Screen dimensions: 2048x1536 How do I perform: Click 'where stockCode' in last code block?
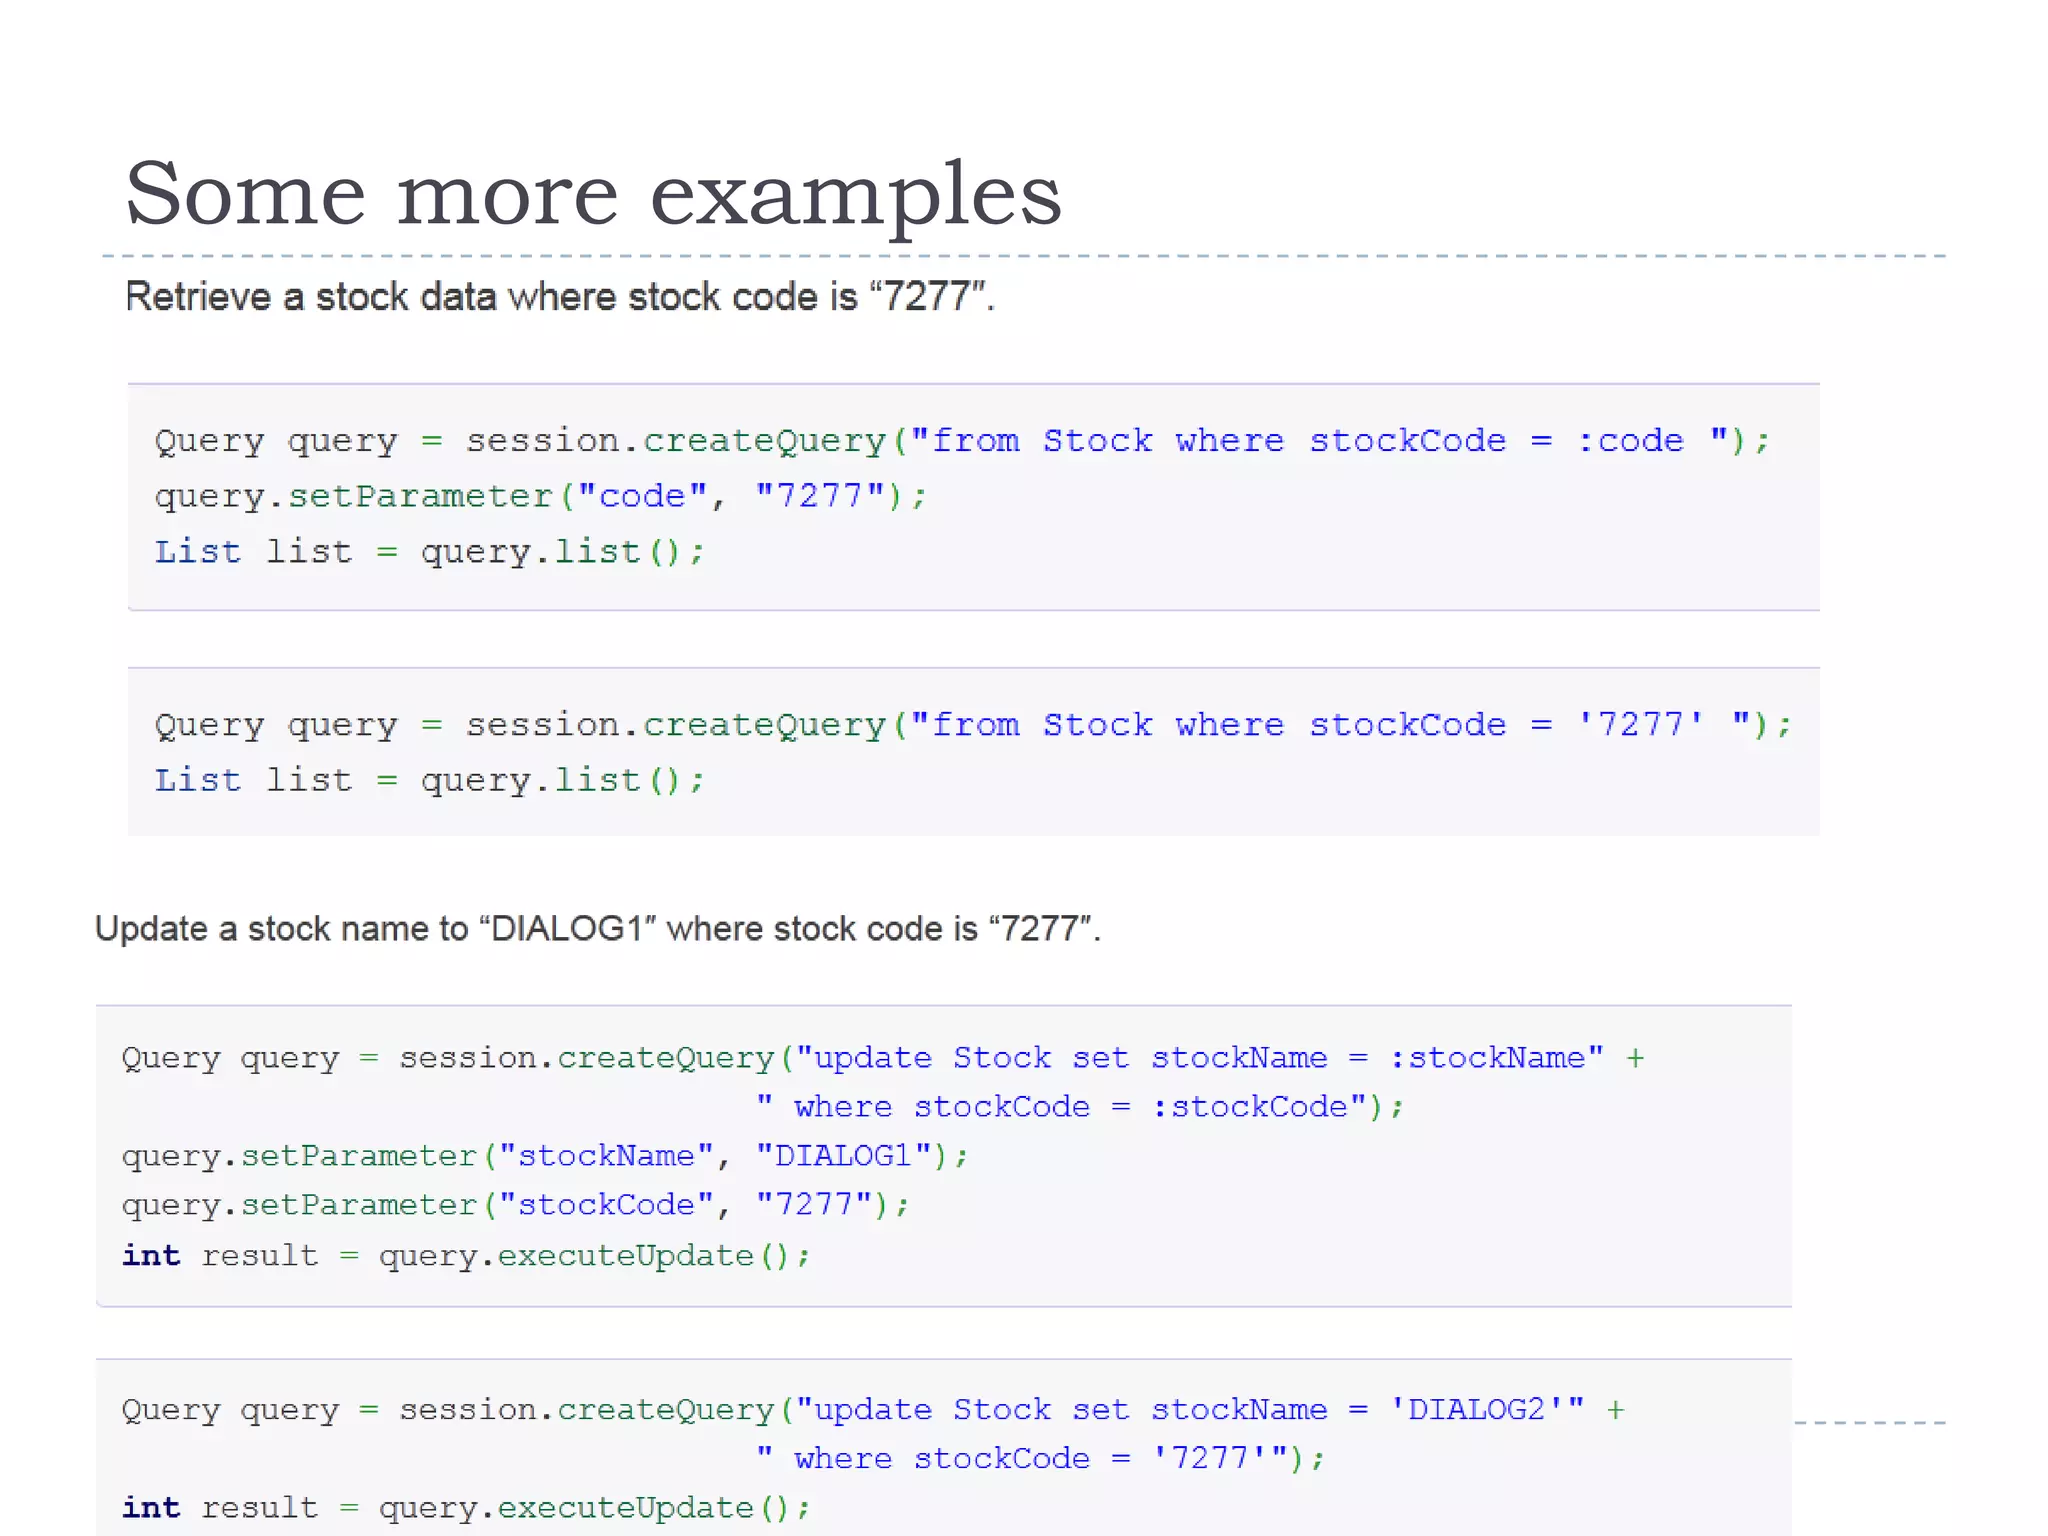pyautogui.click(x=941, y=1459)
